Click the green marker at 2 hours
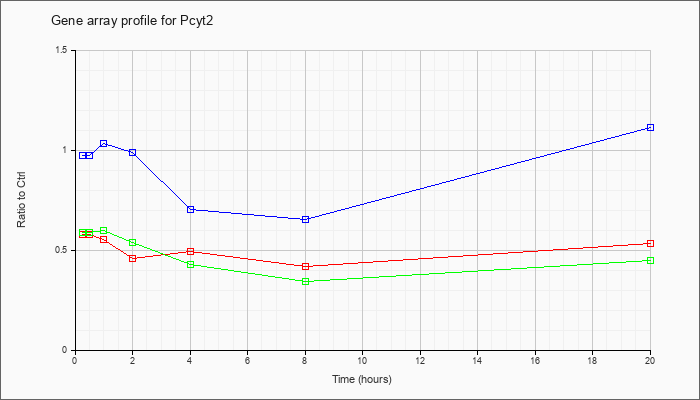This screenshot has width=700, height=400. [x=132, y=243]
